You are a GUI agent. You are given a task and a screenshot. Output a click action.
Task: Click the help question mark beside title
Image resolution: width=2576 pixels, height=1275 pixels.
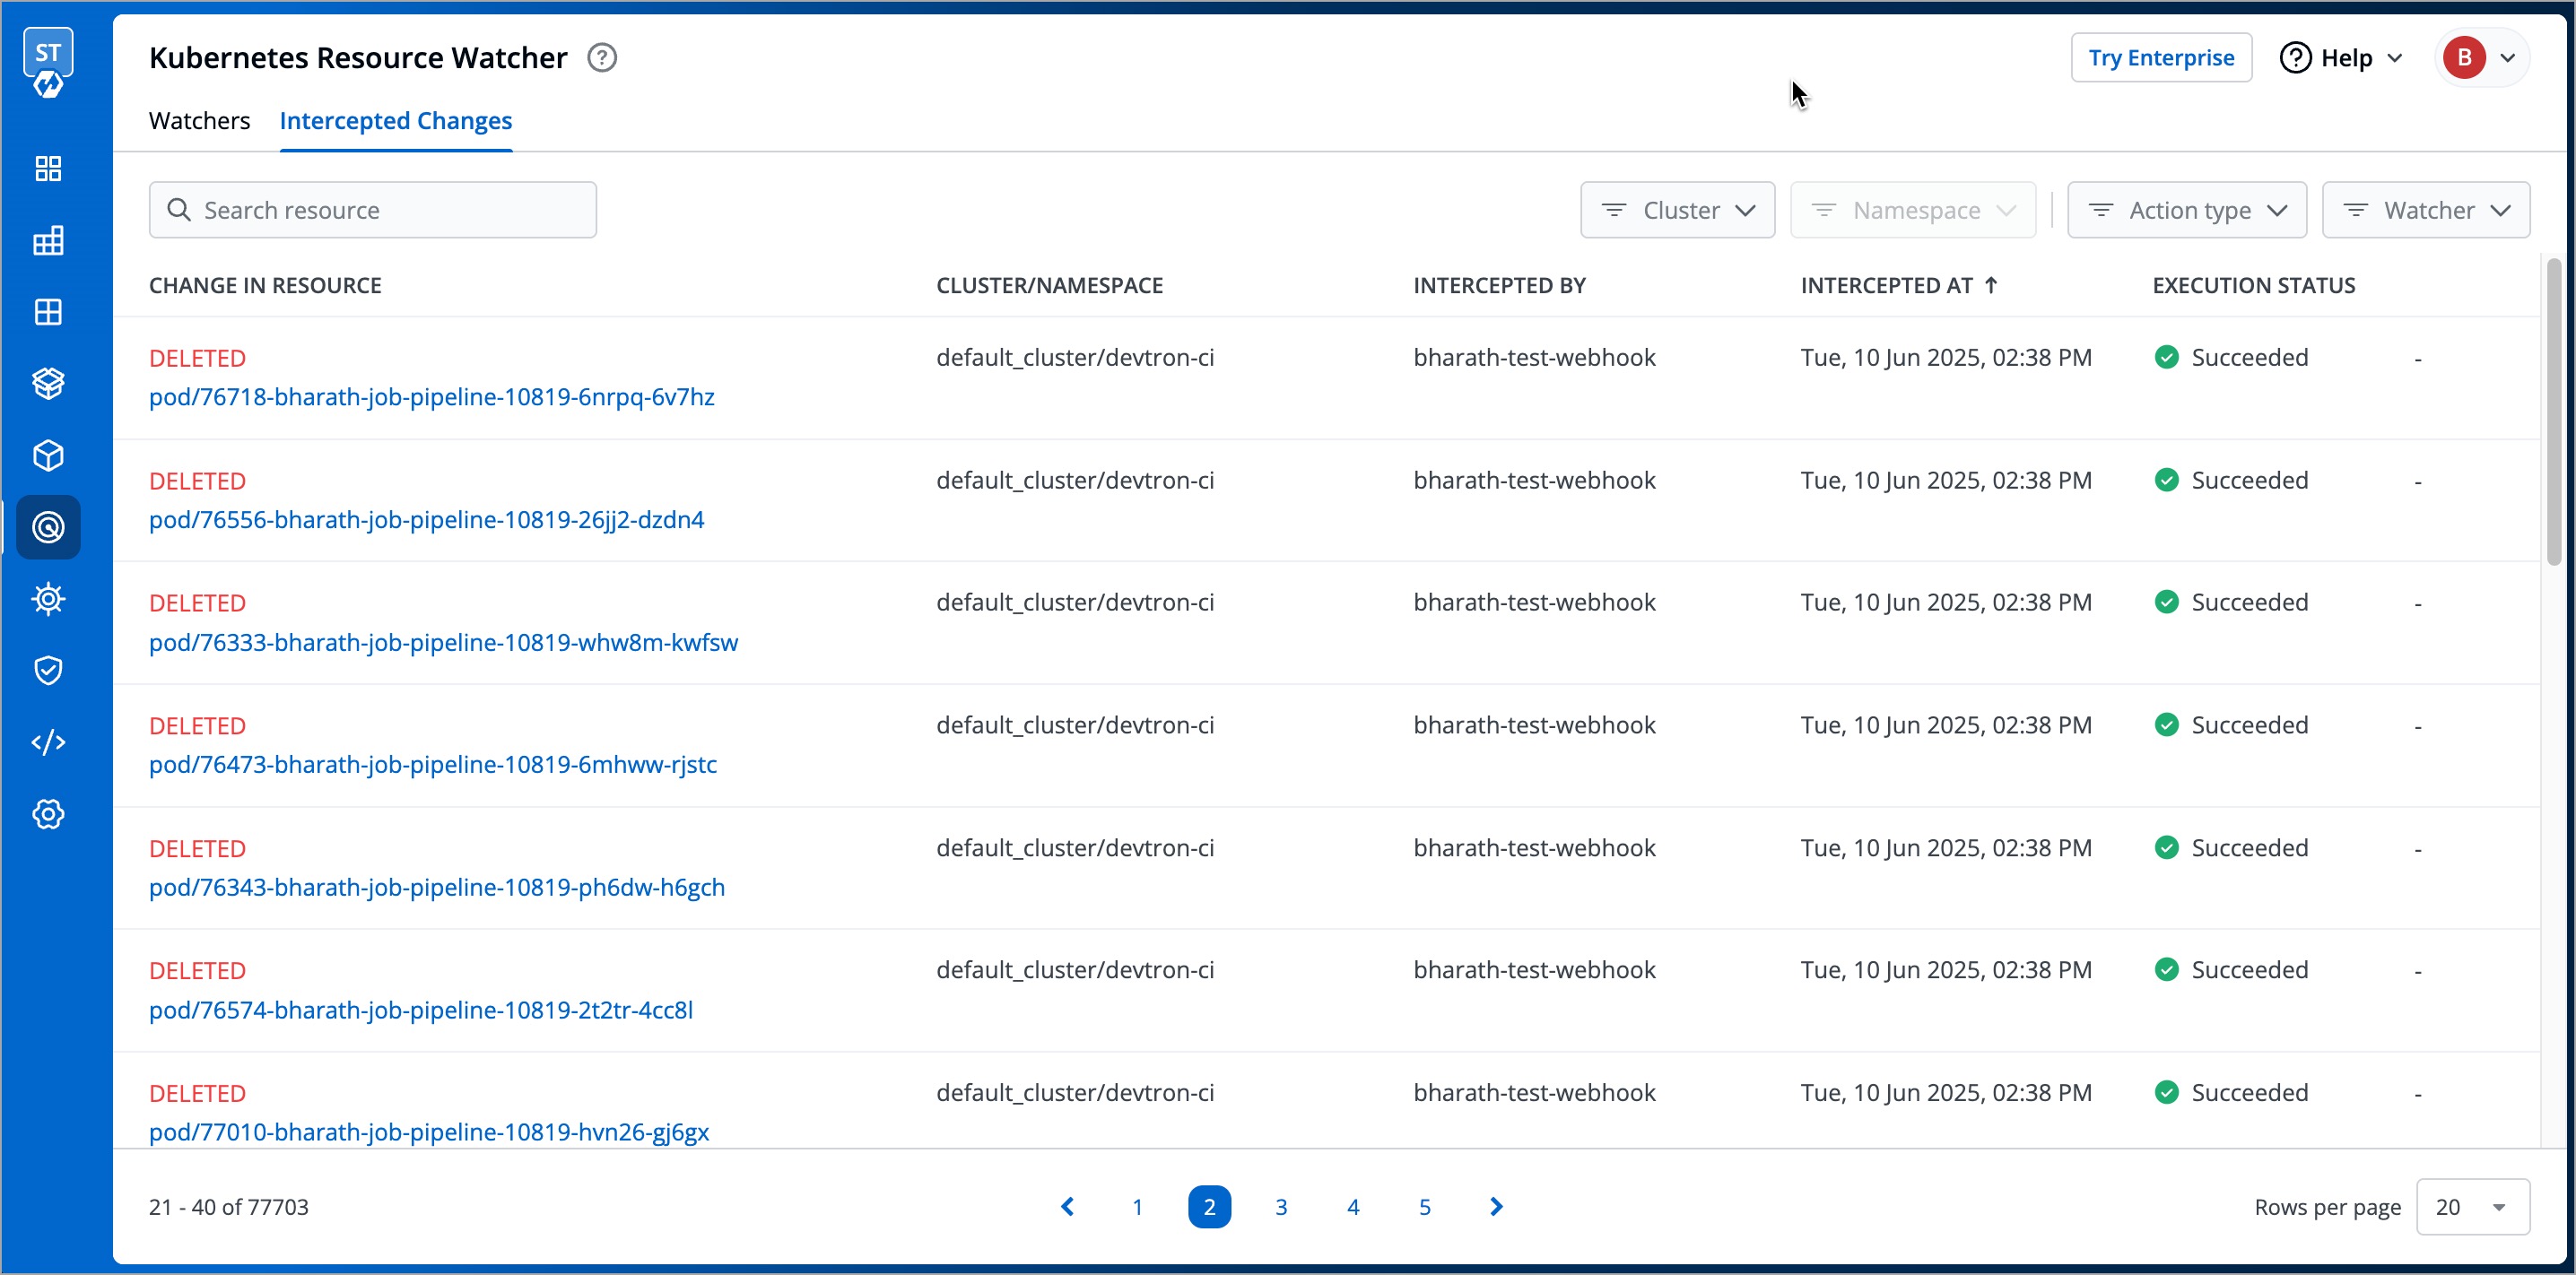point(602,58)
